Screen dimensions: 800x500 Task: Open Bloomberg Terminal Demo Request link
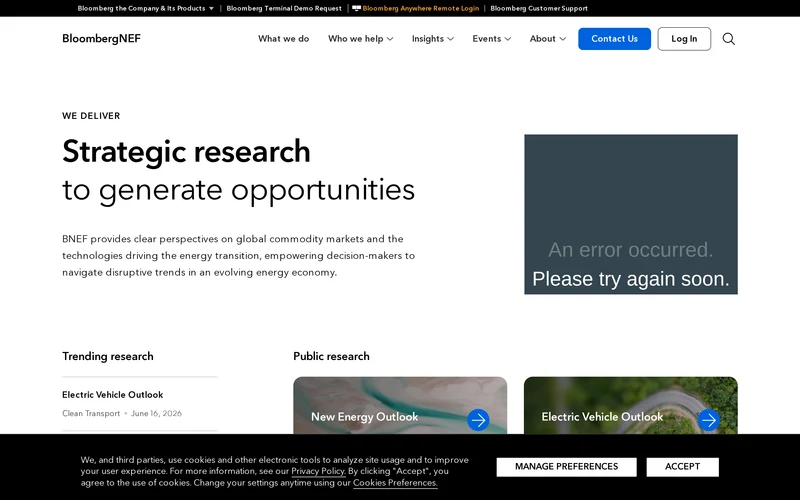coord(284,8)
